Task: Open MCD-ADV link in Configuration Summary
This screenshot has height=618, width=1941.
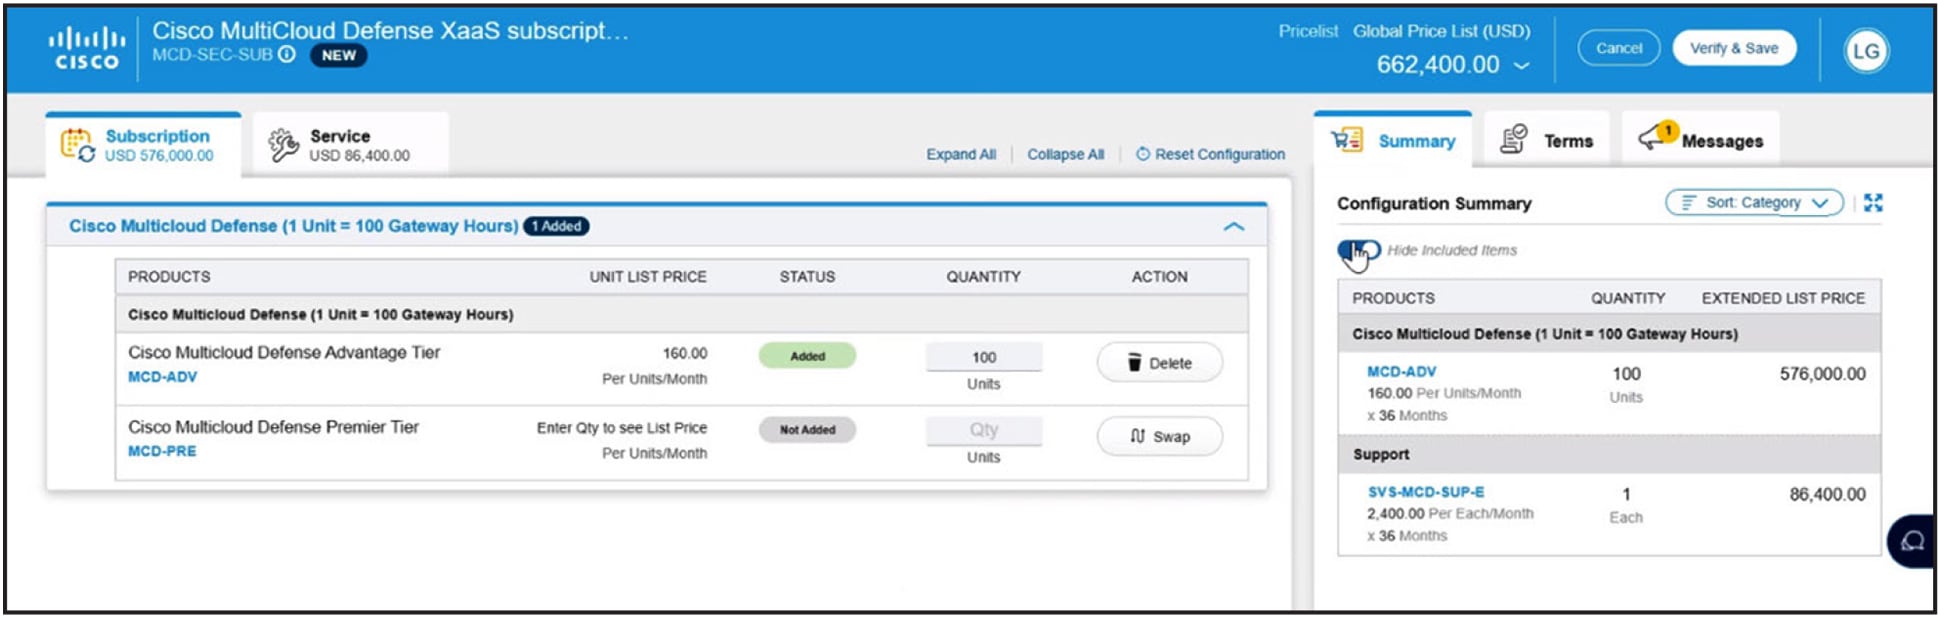Action: (x=1401, y=371)
